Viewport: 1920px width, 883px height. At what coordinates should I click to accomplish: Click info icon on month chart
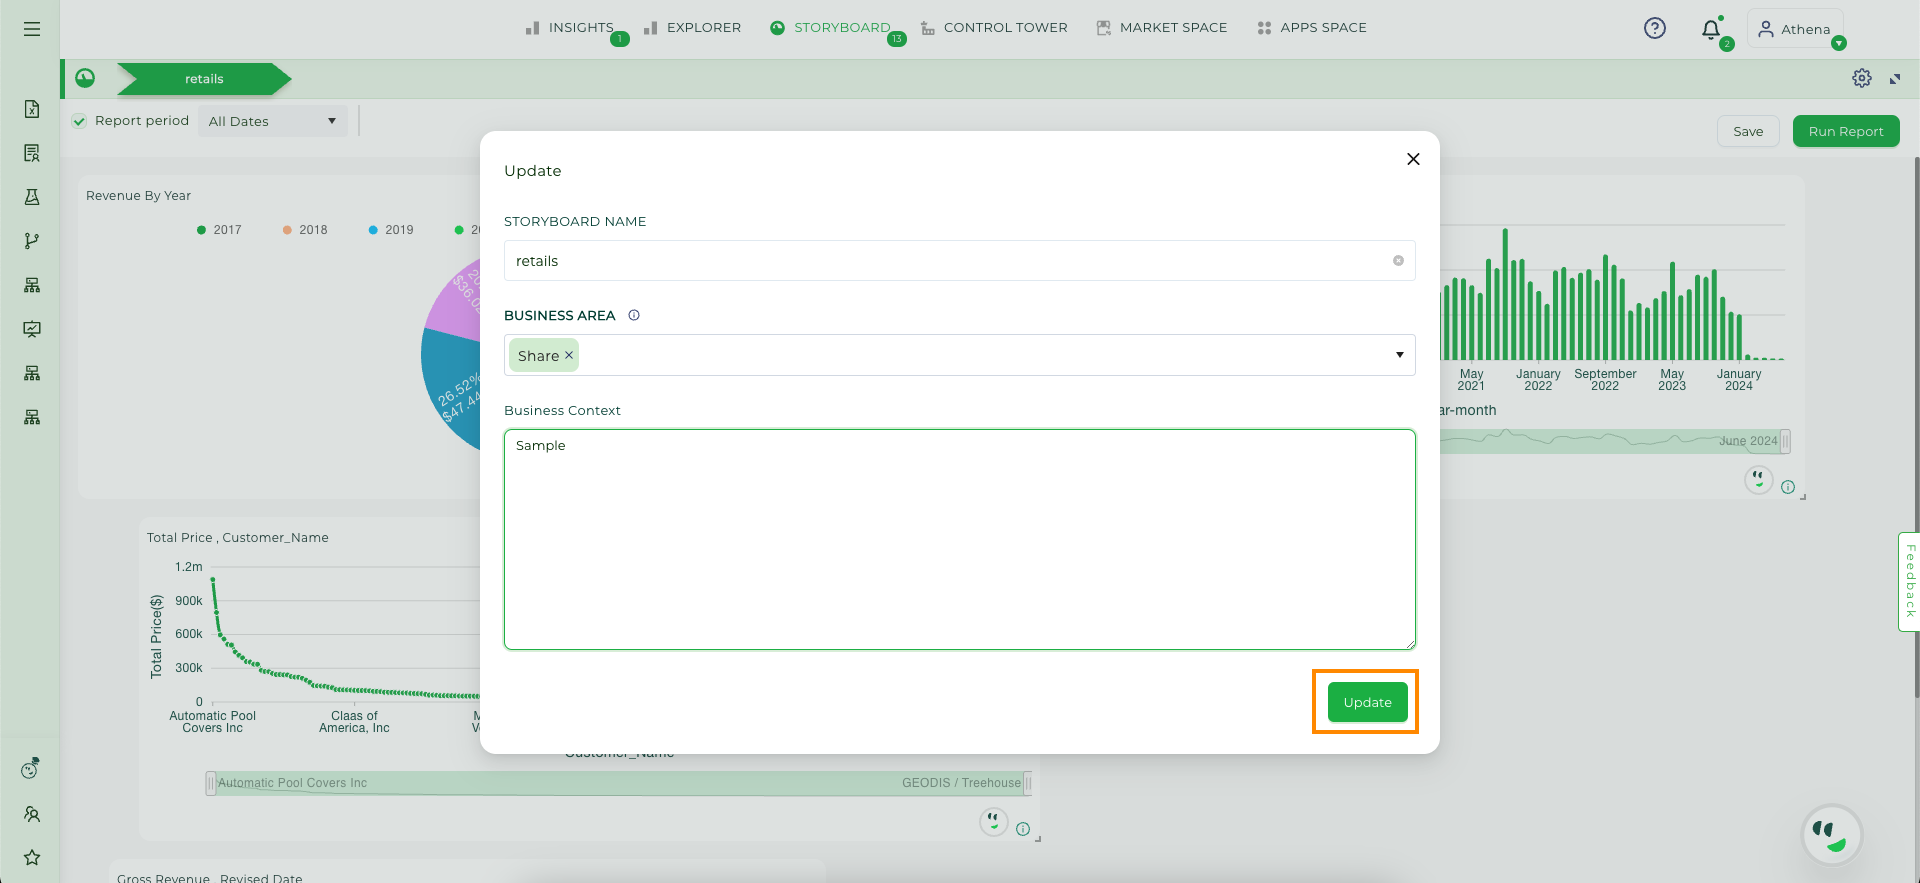pos(1788,487)
